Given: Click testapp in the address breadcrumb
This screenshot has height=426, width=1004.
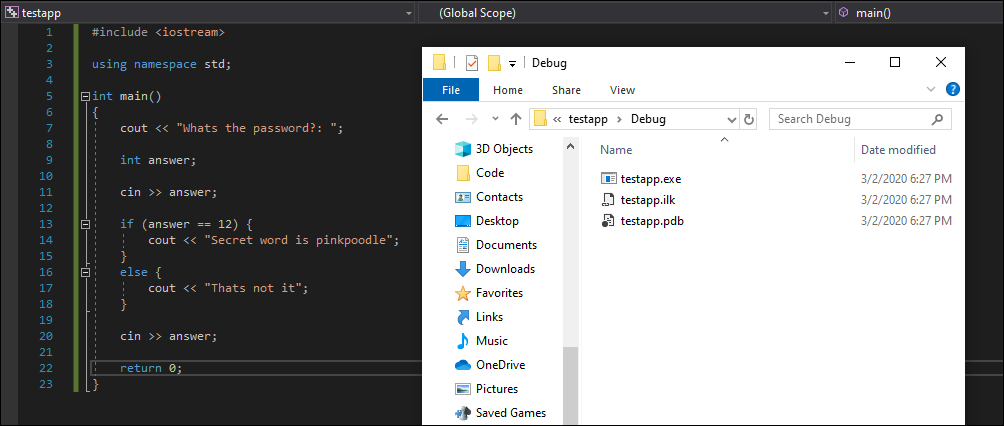Looking at the screenshot, I should point(587,119).
